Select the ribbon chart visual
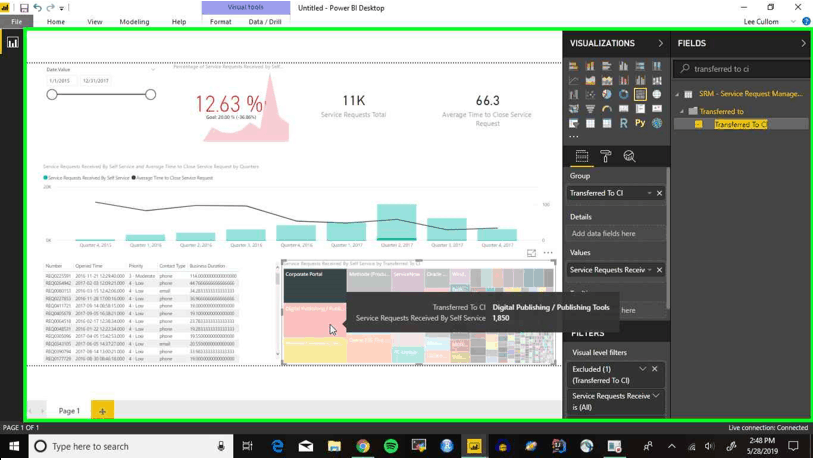815x460 pixels. 657,81
